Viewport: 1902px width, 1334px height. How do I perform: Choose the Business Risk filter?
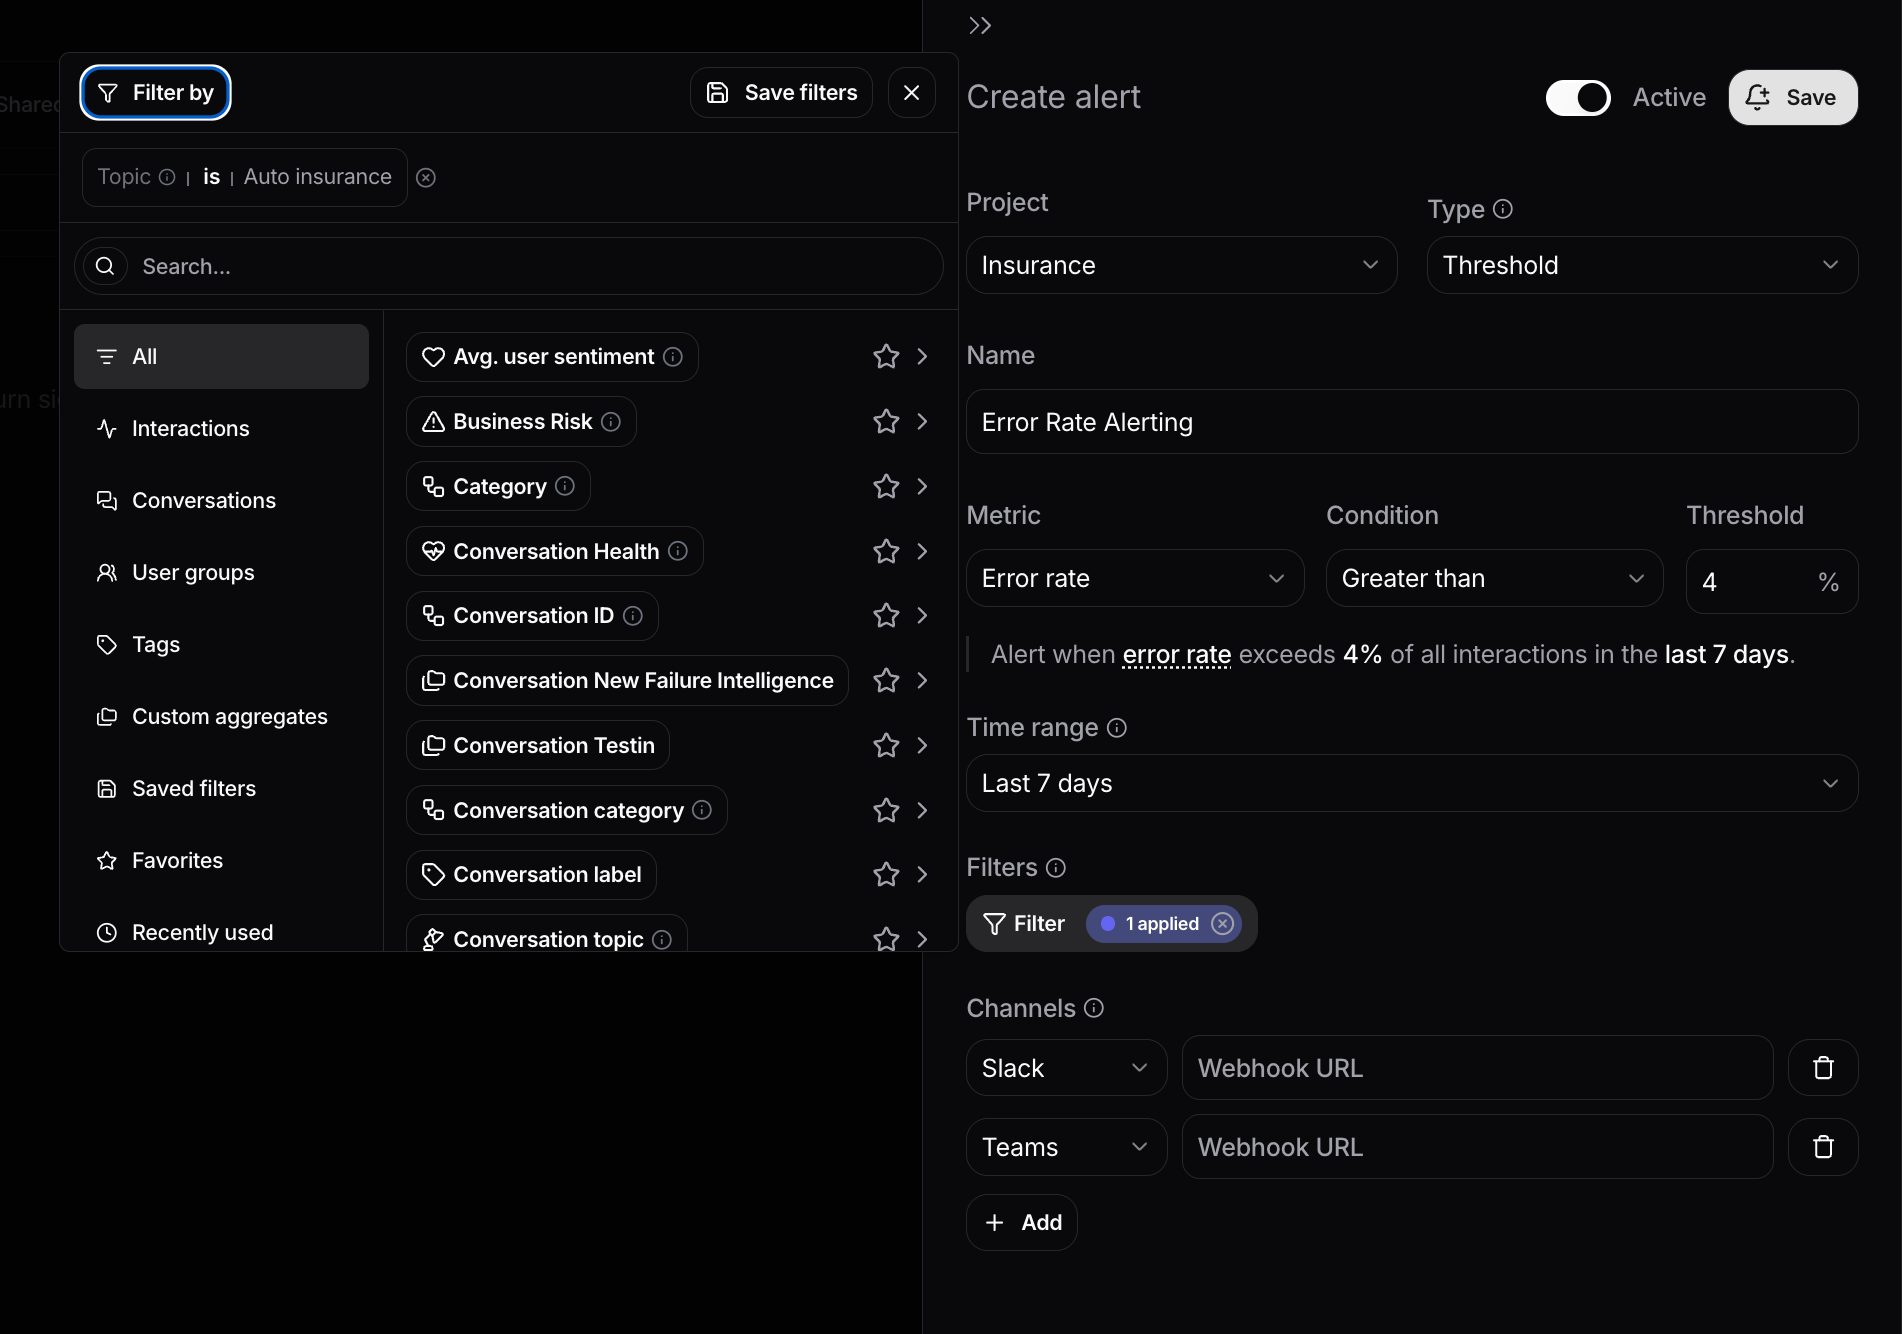(x=521, y=422)
